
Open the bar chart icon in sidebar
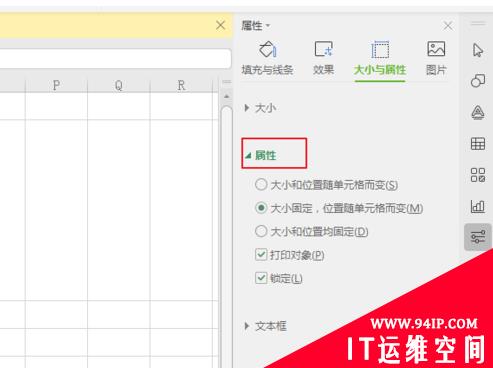pos(478,206)
